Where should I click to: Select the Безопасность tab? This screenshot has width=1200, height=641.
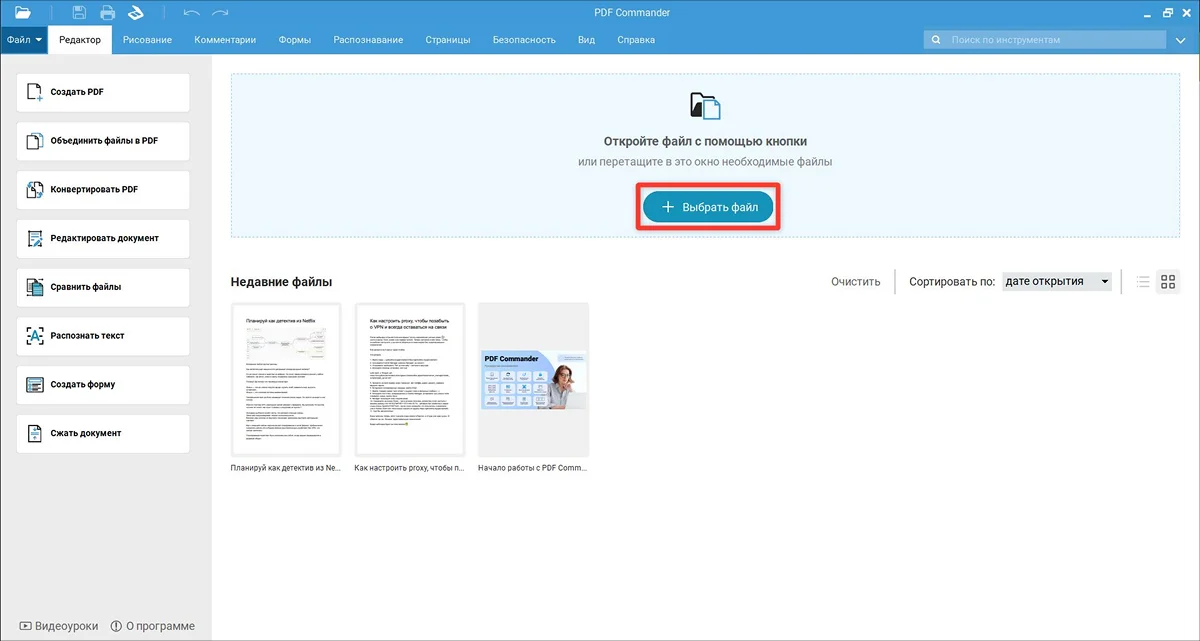(524, 40)
